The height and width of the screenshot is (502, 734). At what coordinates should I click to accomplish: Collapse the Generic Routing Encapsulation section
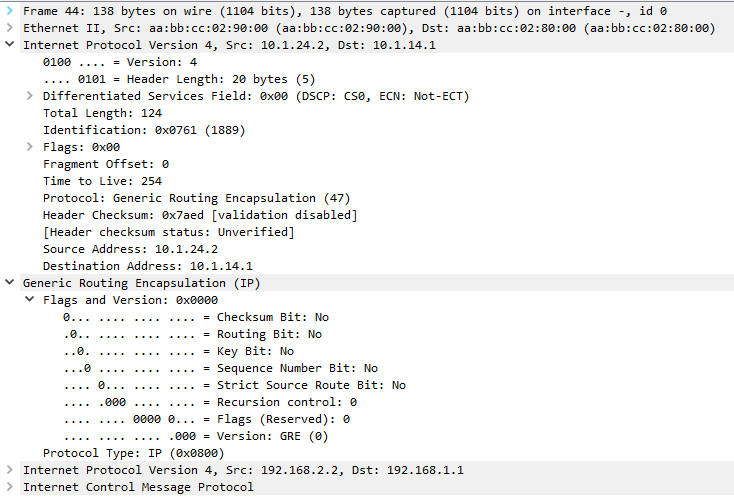(10, 283)
